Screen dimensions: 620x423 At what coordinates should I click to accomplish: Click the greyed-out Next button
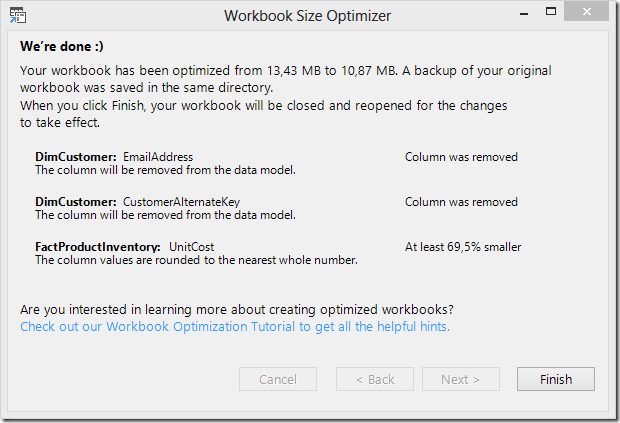click(461, 379)
